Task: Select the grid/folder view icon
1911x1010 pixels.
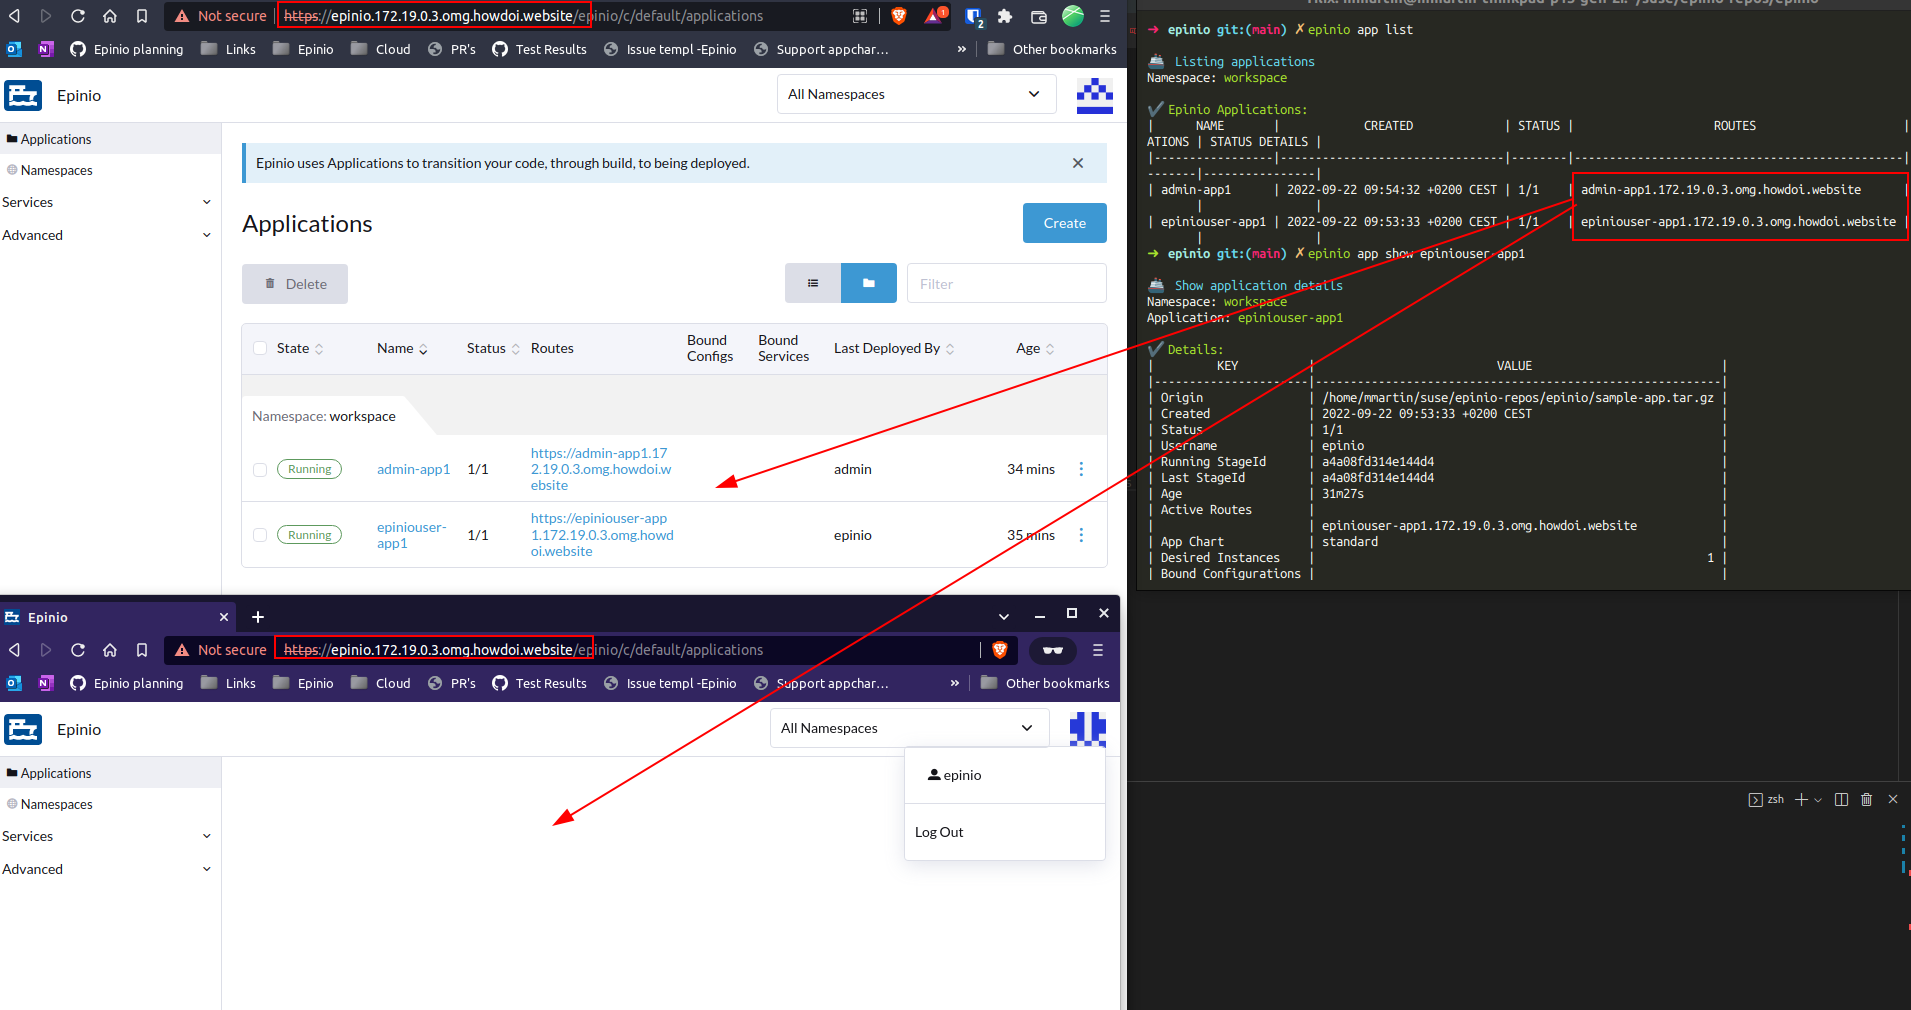Action: [868, 283]
